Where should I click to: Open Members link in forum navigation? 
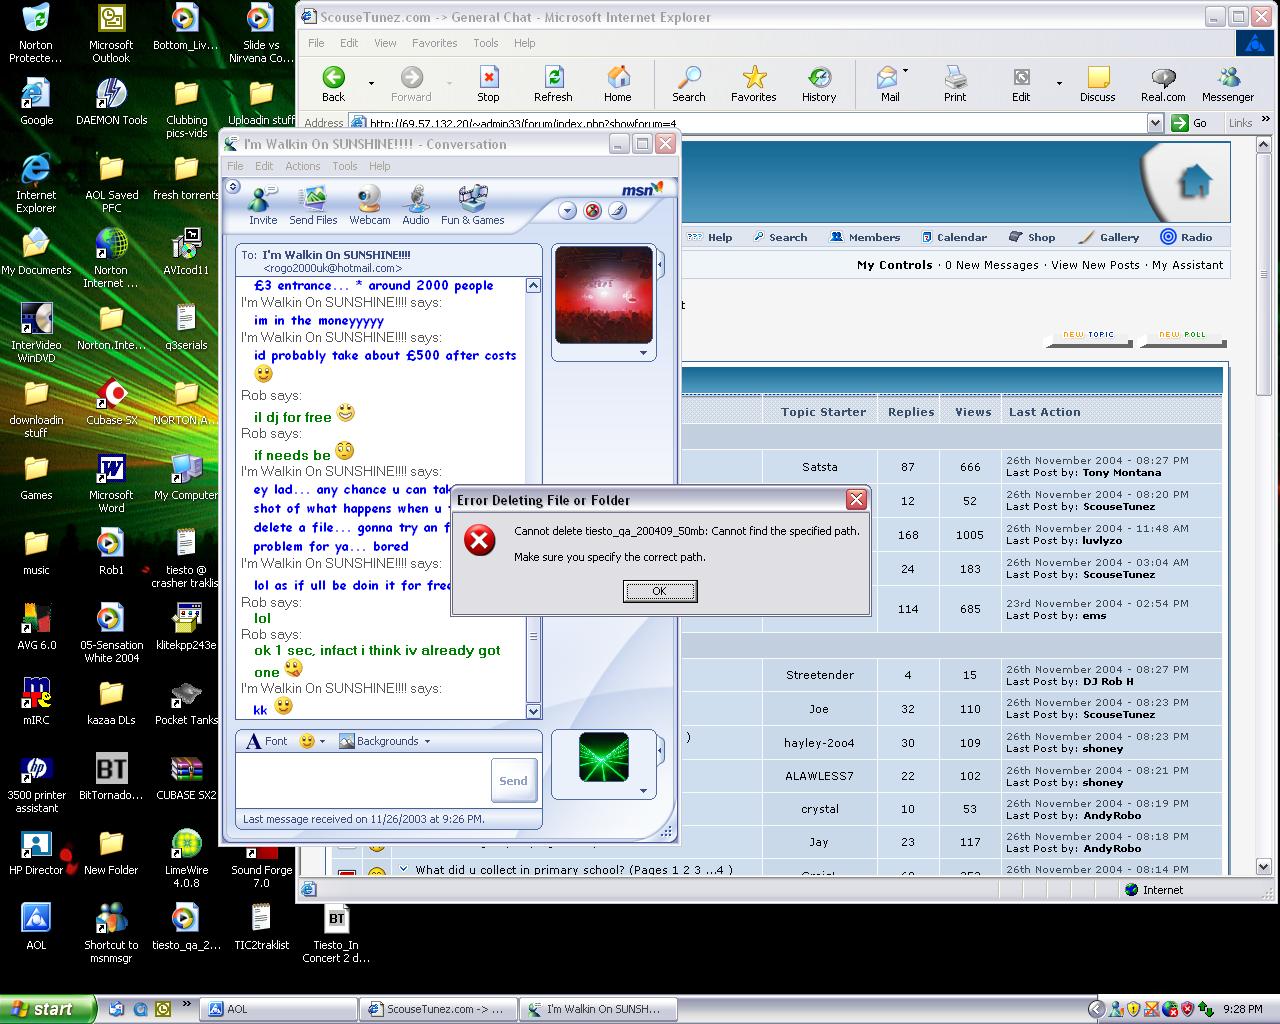tap(865, 237)
